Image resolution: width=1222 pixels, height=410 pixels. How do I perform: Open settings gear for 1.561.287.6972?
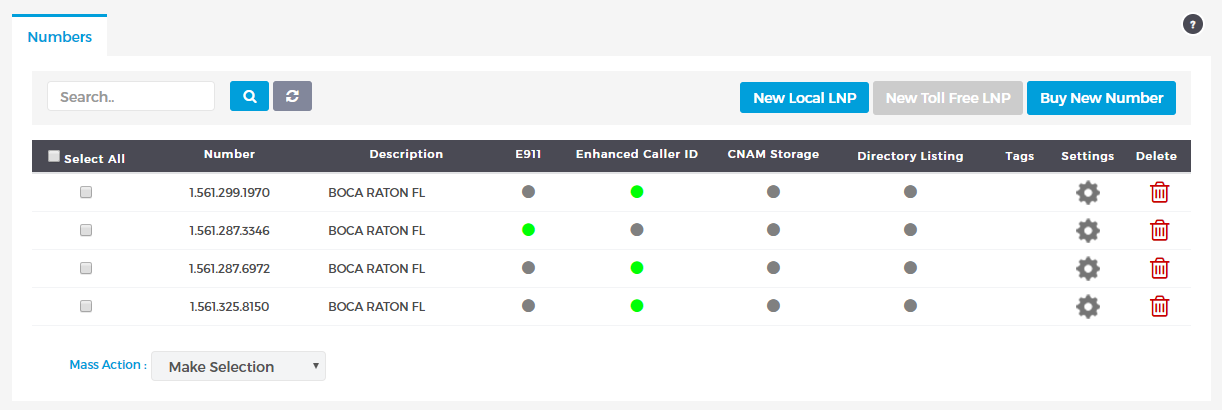(1087, 268)
